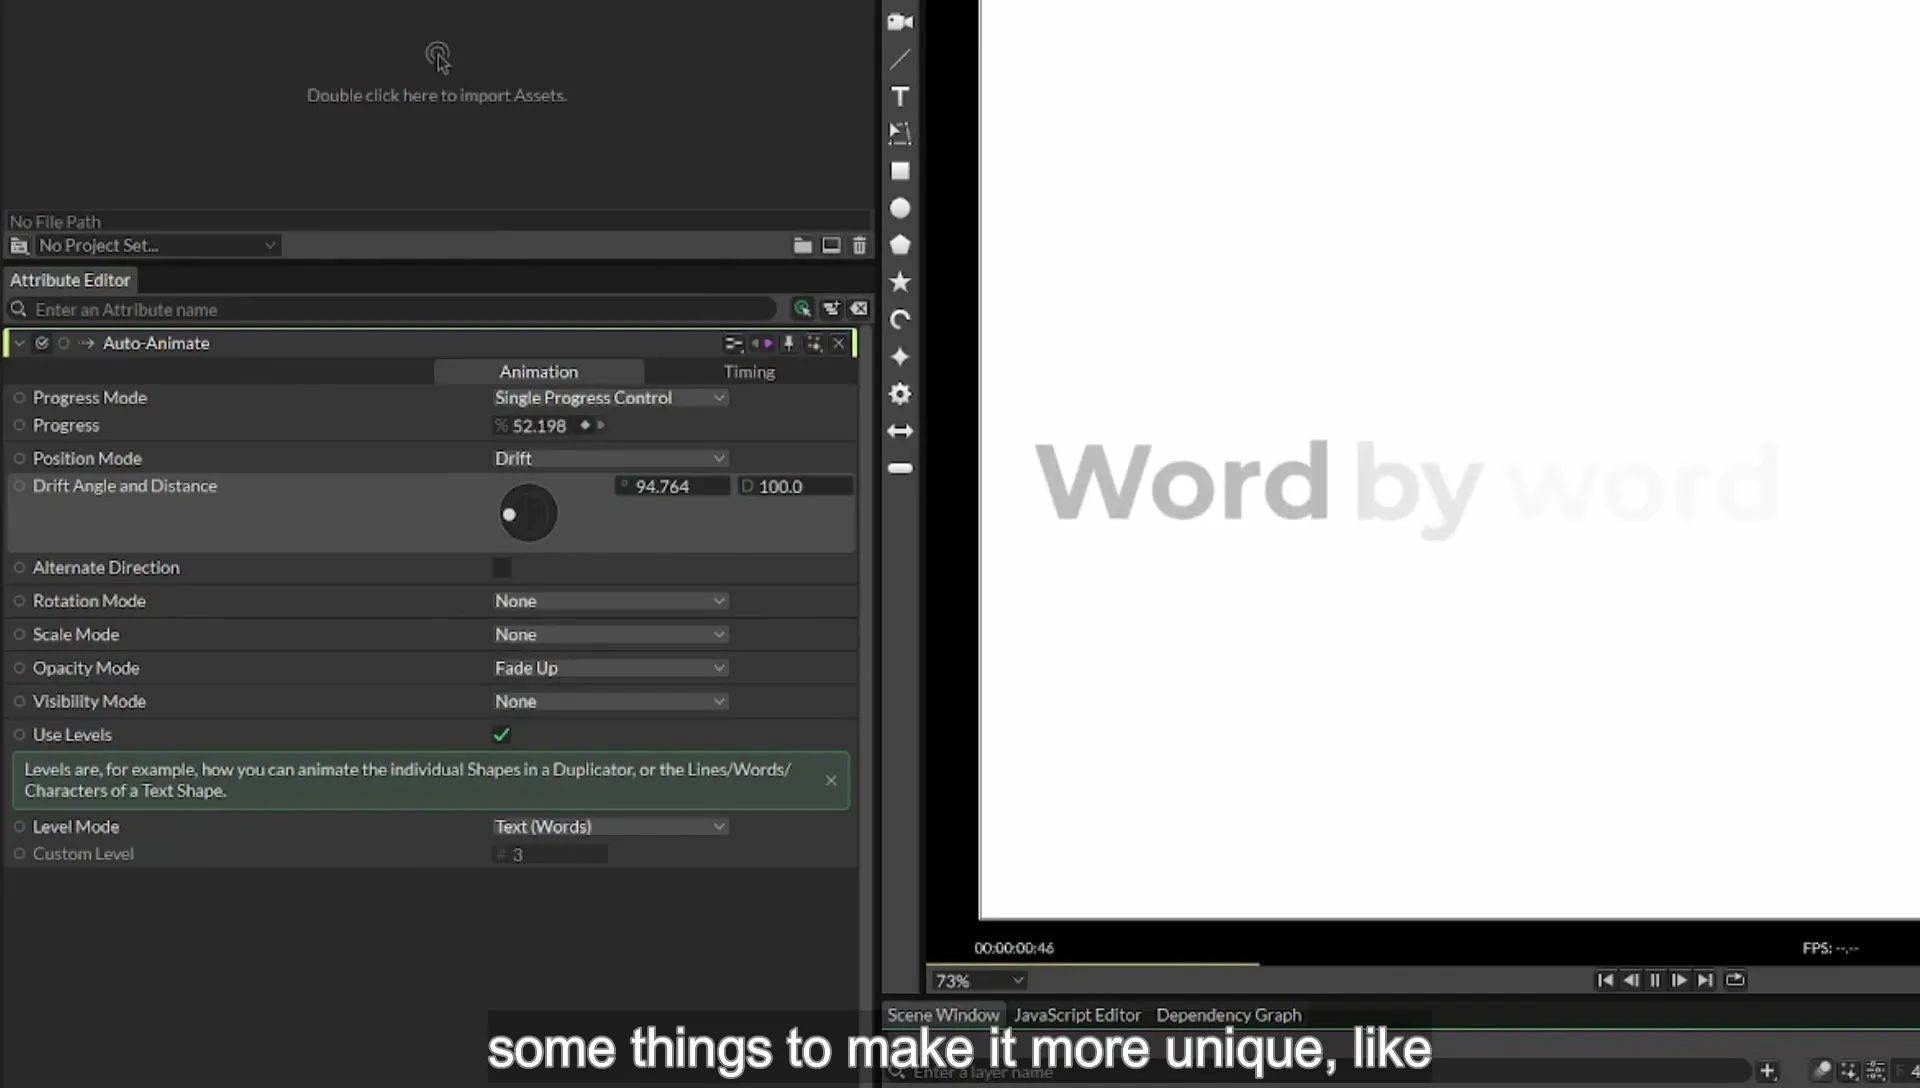This screenshot has width=1920, height=1088.
Task: Select the Arrow shape tool
Action: click(x=900, y=431)
